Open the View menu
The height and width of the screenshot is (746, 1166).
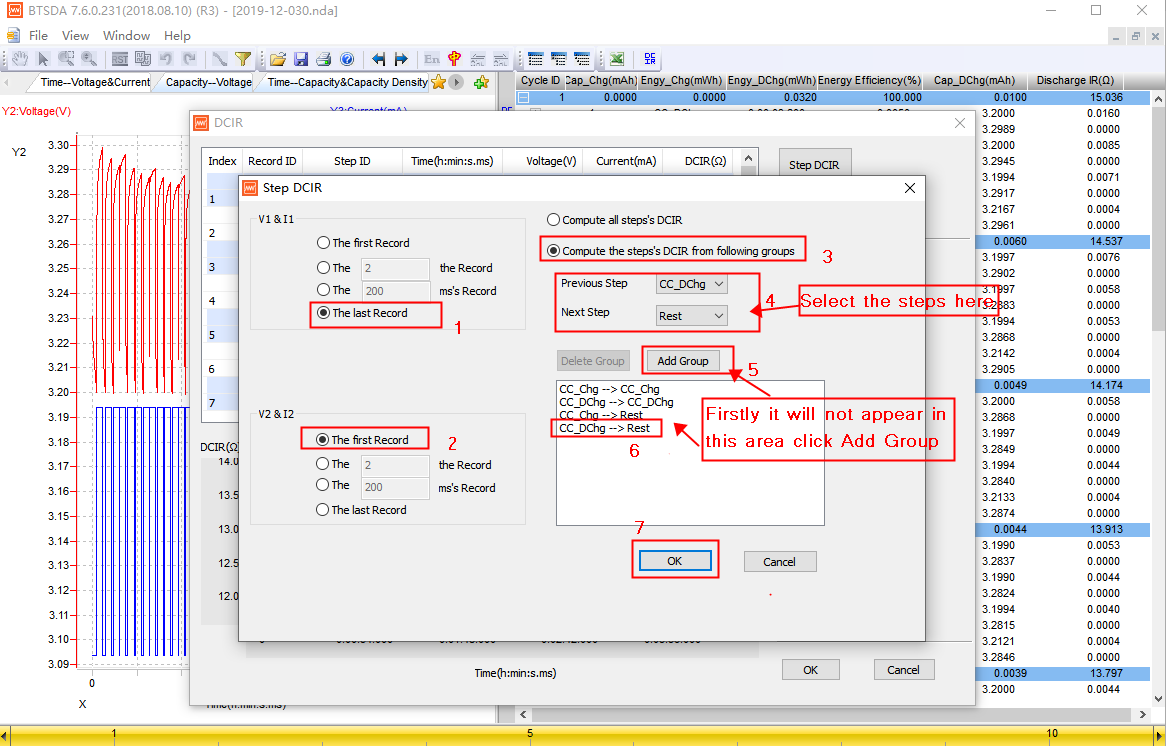75,35
